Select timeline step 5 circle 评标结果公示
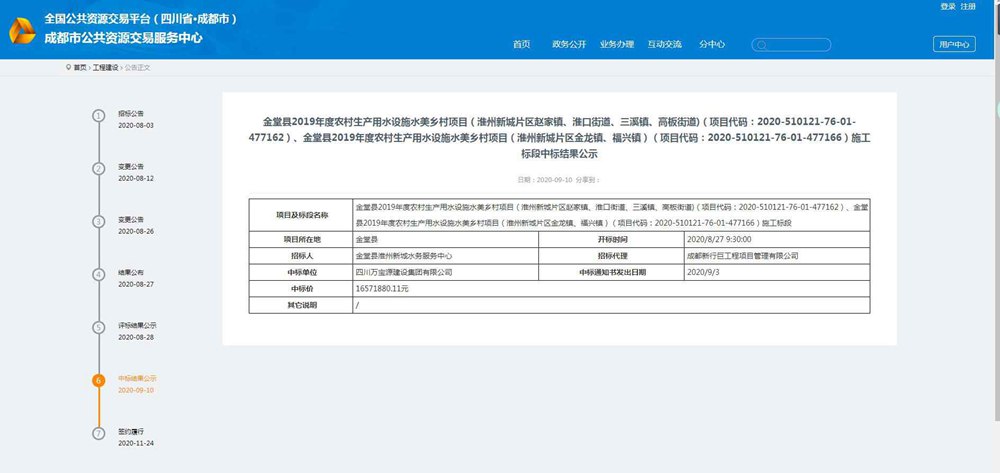 tap(98, 327)
